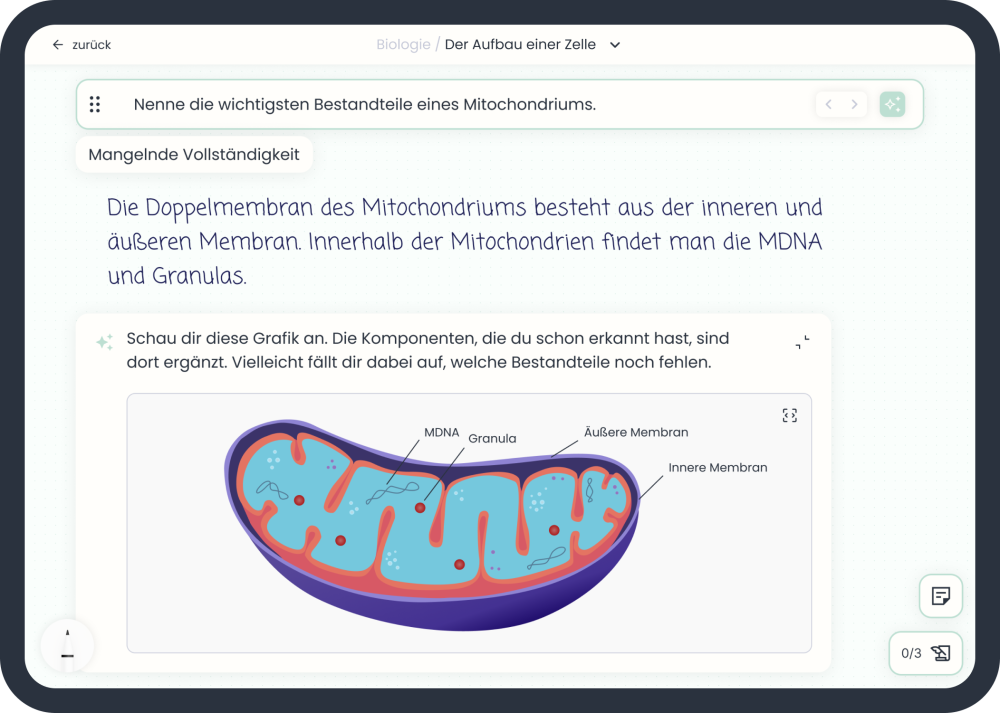Image resolution: width=1000 pixels, height=713 pixels.
Task: Navigate to the Biologie breadcrumb
Action: (x=403, y=45)
